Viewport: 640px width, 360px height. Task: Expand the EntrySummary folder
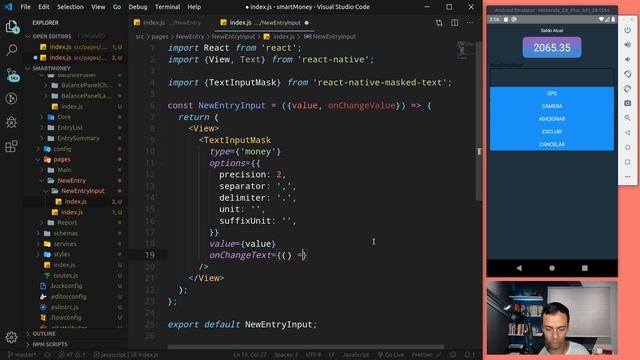point(78,138)
